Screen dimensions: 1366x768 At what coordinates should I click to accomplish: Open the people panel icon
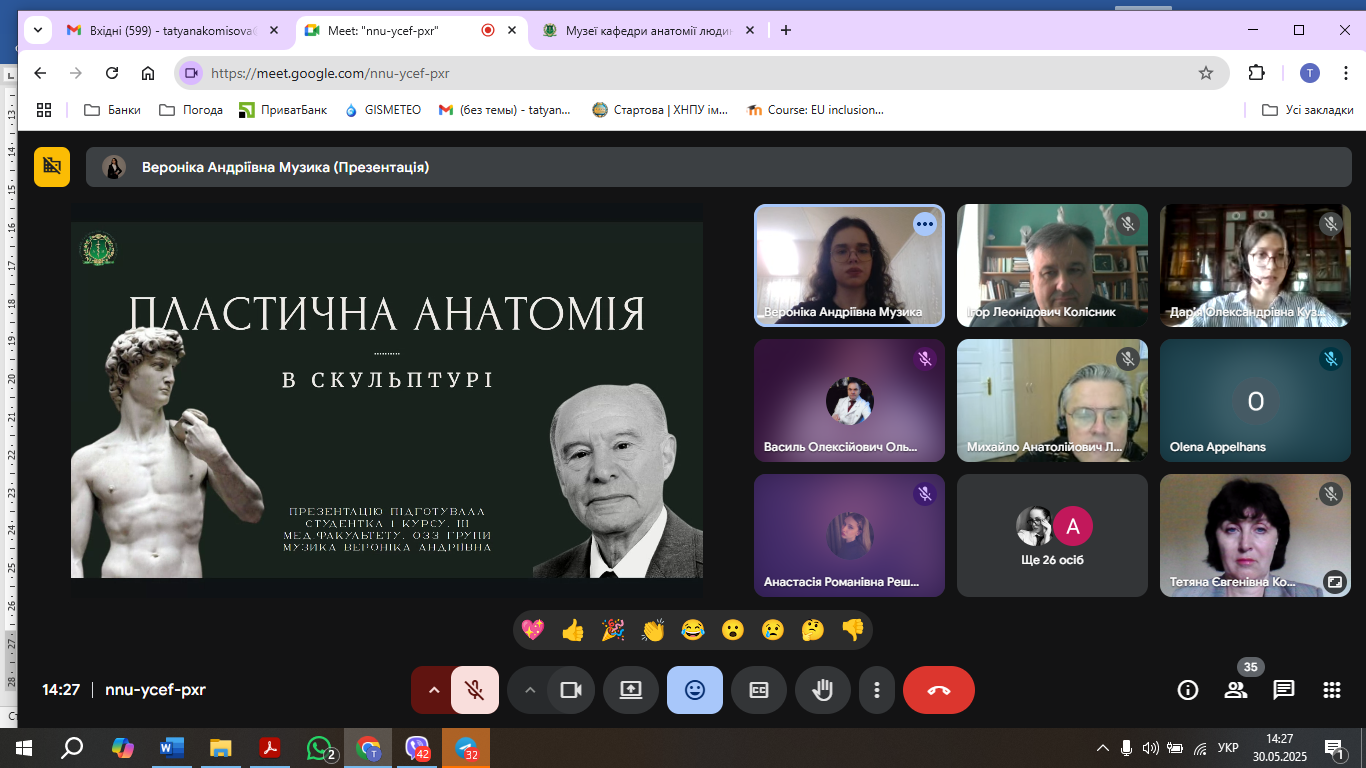[1236, 690]
